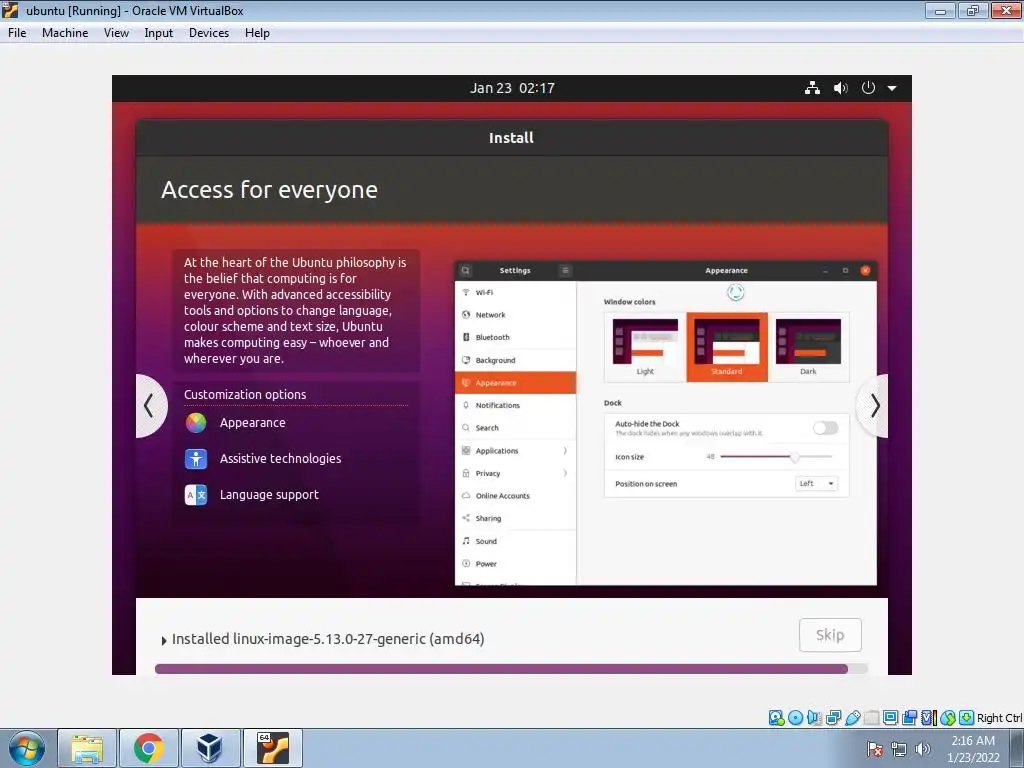The image size is (1024, 768).
Task: Click the audio status icon in VirtualBox
Action: coord(814,718)
